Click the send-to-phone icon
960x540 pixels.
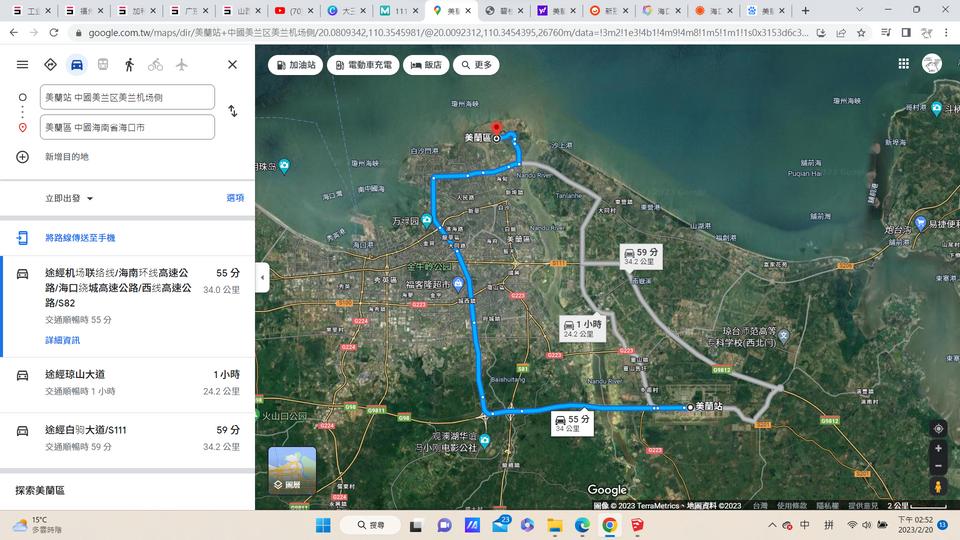coord(22,238)
